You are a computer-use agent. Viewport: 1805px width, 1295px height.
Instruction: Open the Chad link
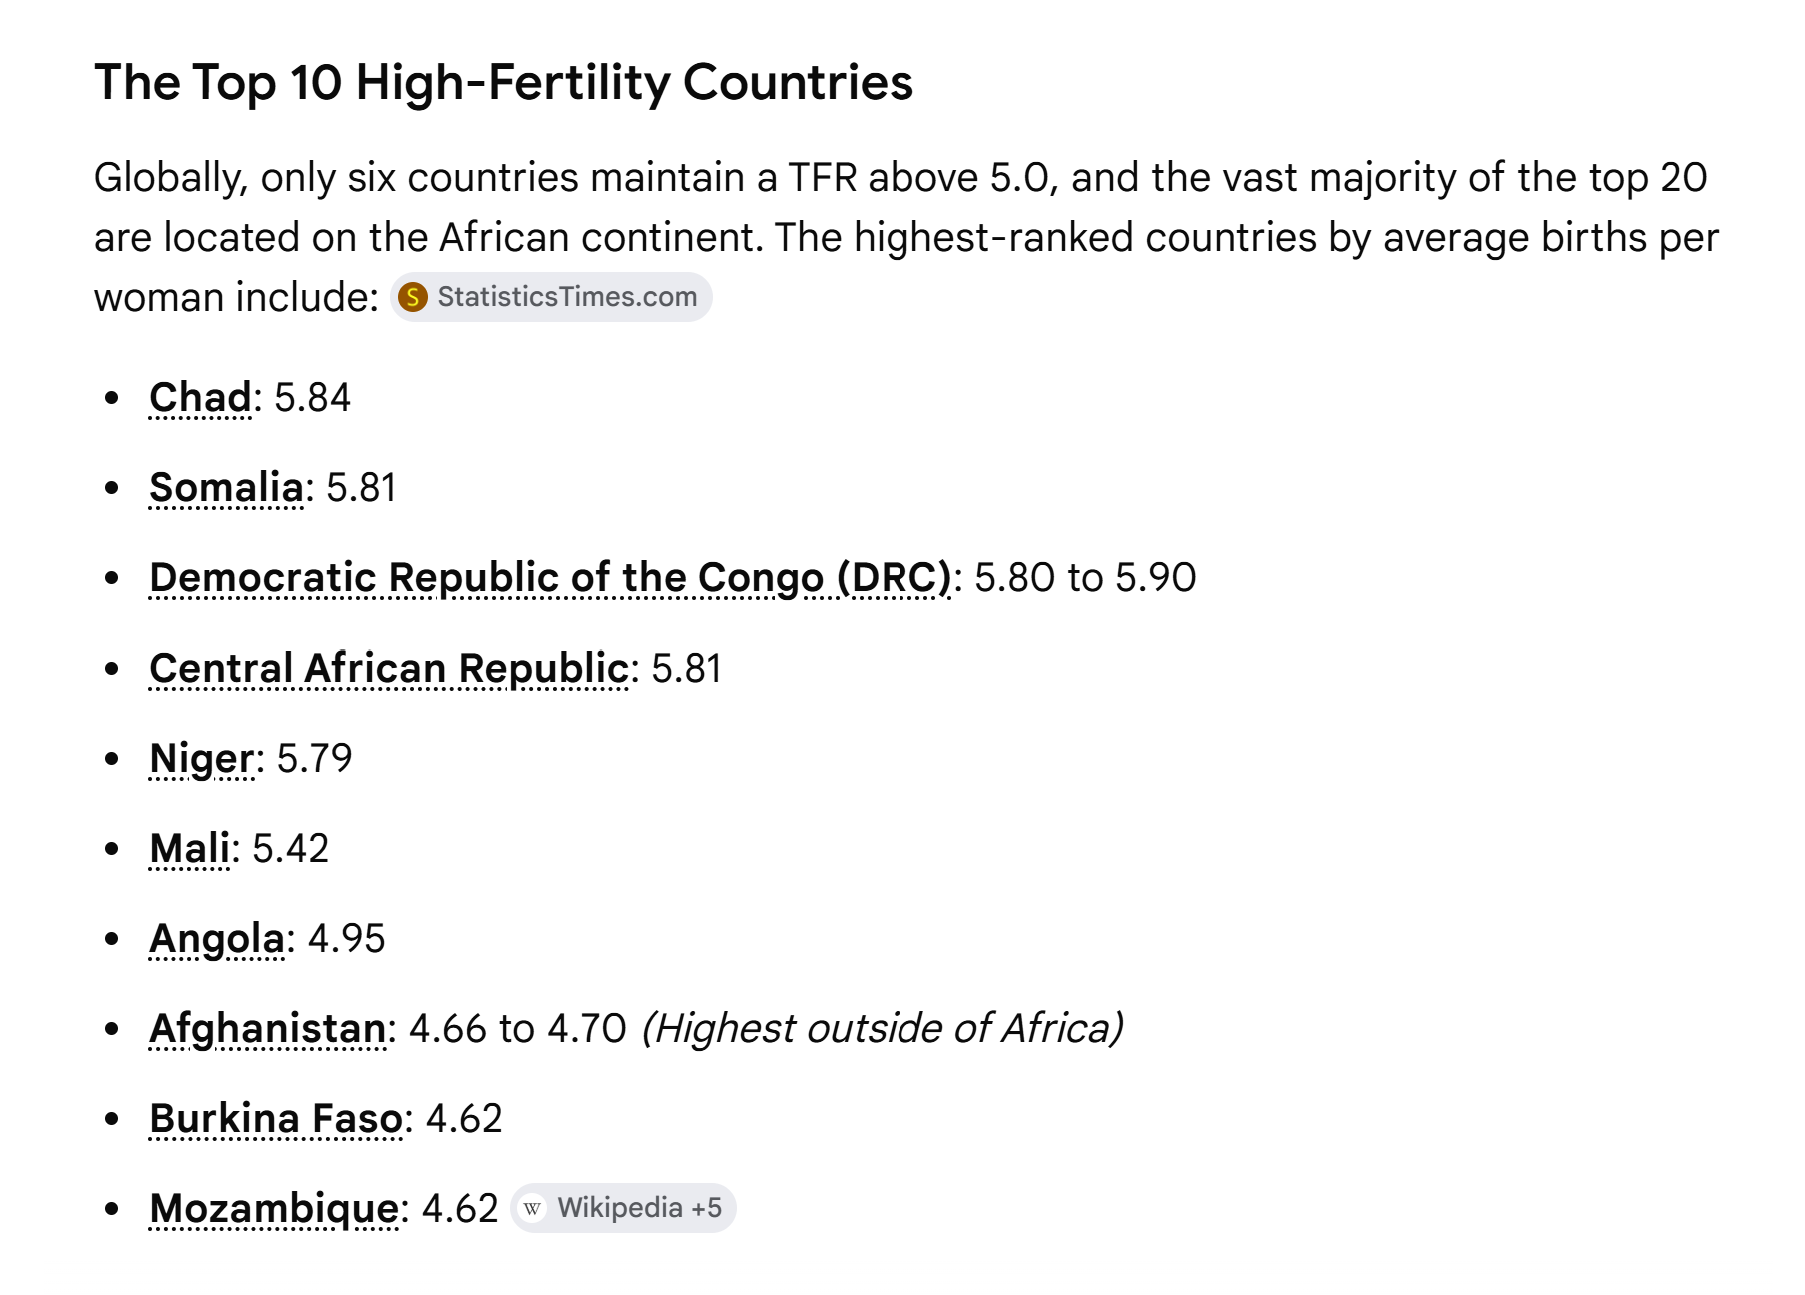tap(201, 397)
